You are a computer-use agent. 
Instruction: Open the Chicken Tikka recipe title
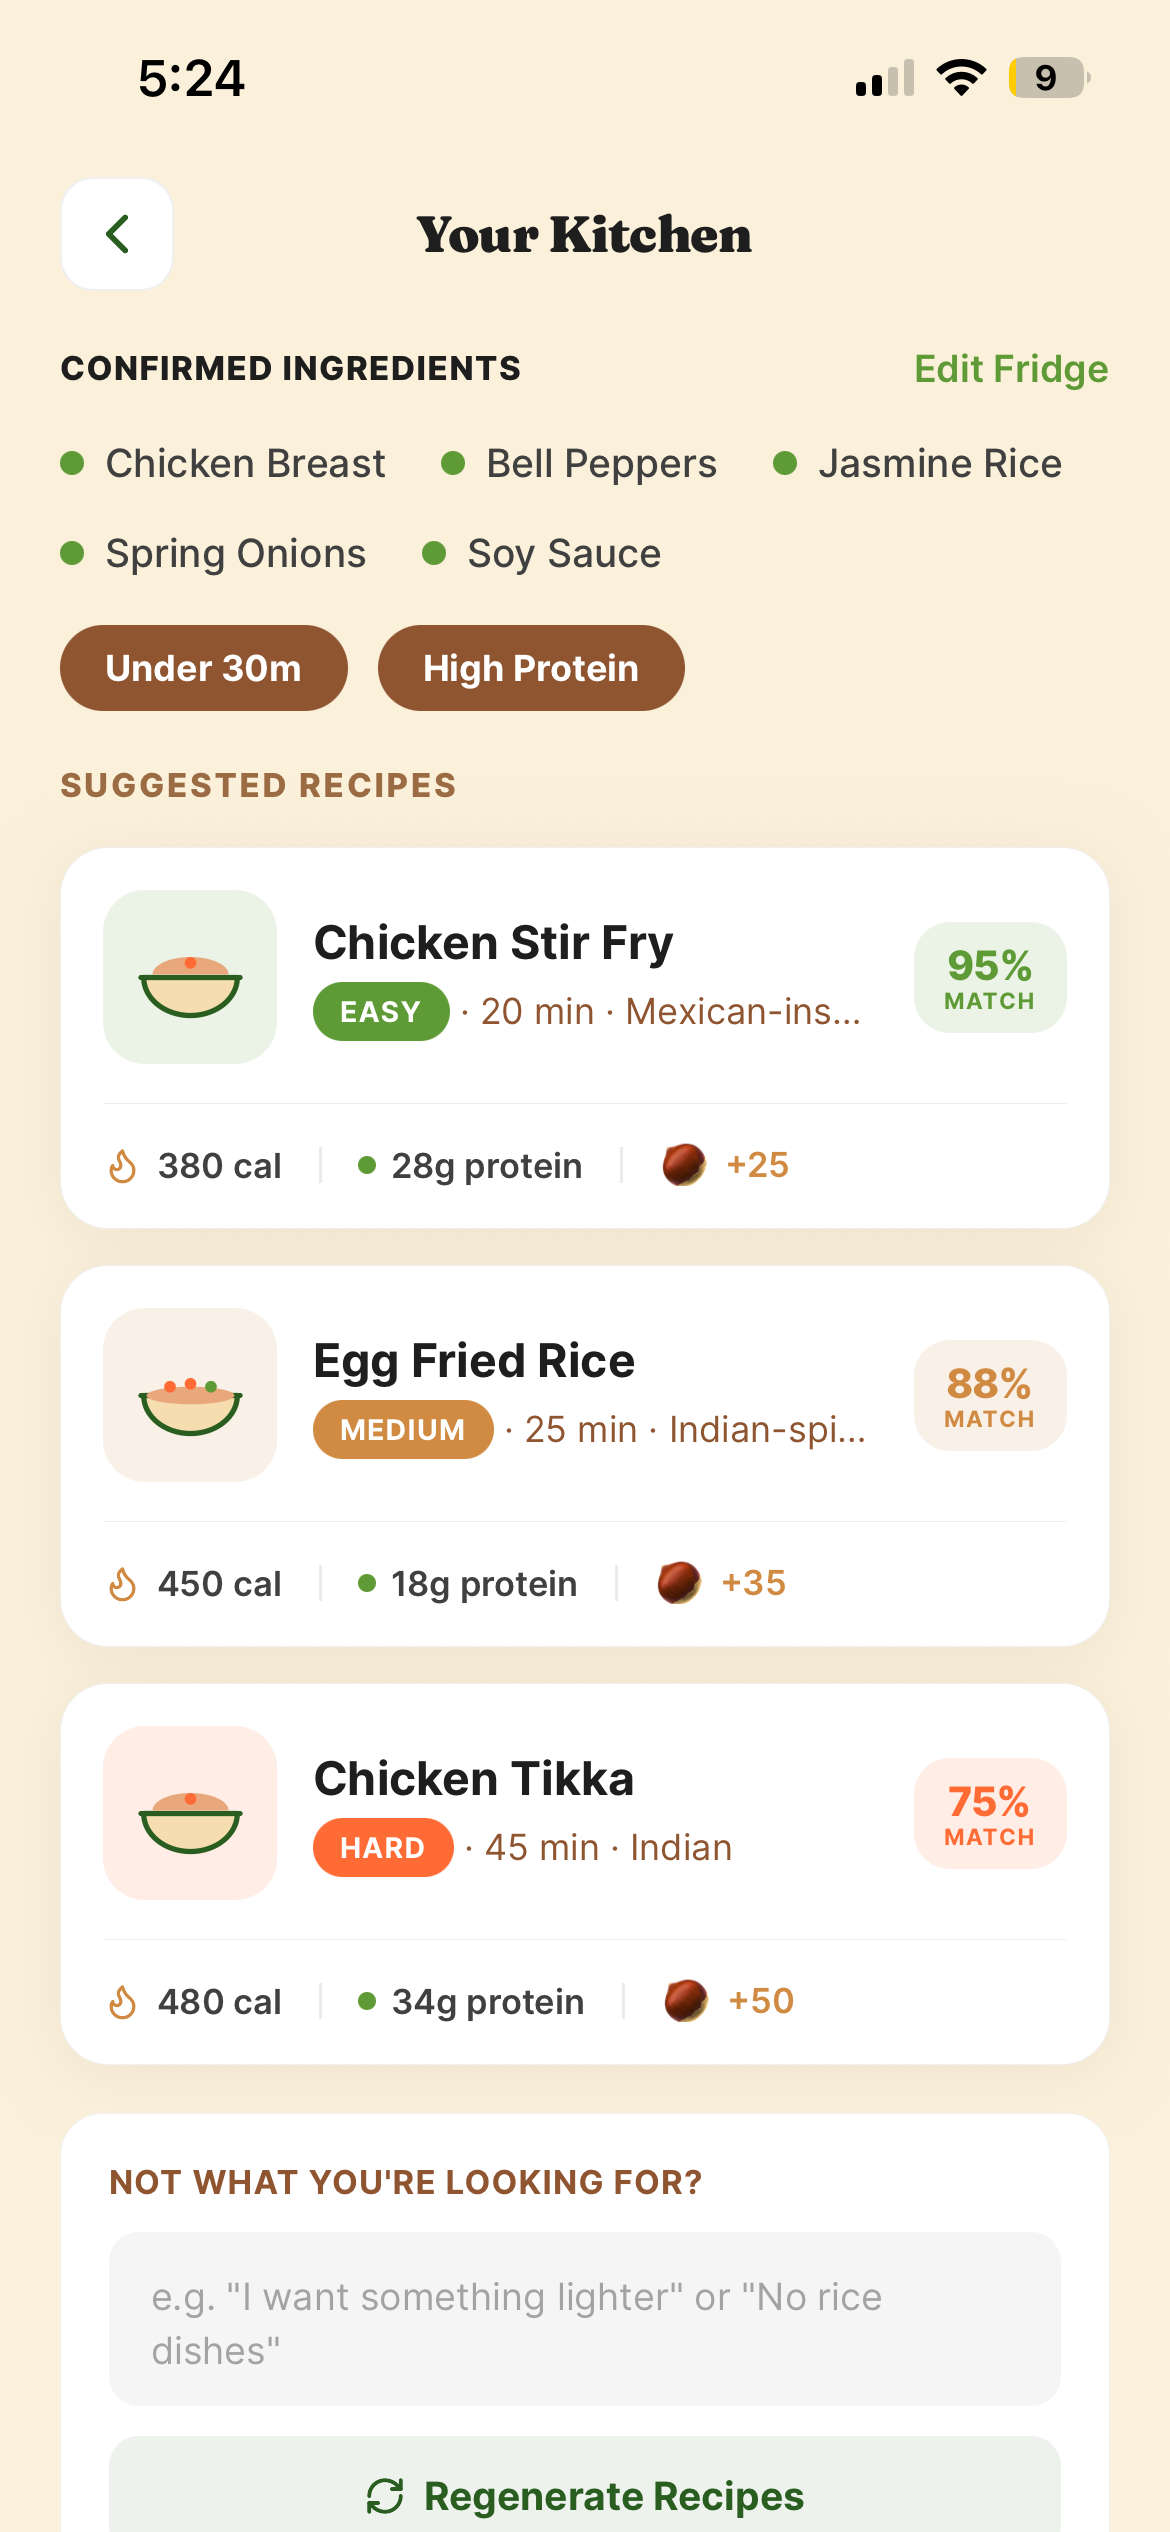pyautogui.click(x=474, y=1779)
